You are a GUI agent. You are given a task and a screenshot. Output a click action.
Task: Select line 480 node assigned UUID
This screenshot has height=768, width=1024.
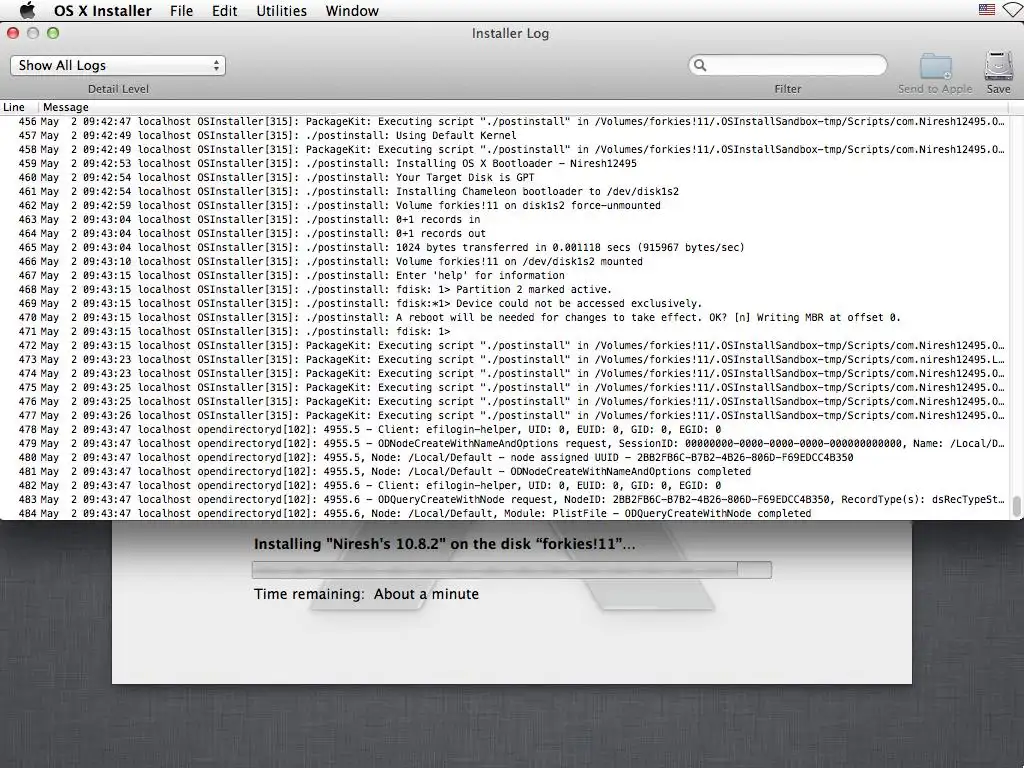506,457
